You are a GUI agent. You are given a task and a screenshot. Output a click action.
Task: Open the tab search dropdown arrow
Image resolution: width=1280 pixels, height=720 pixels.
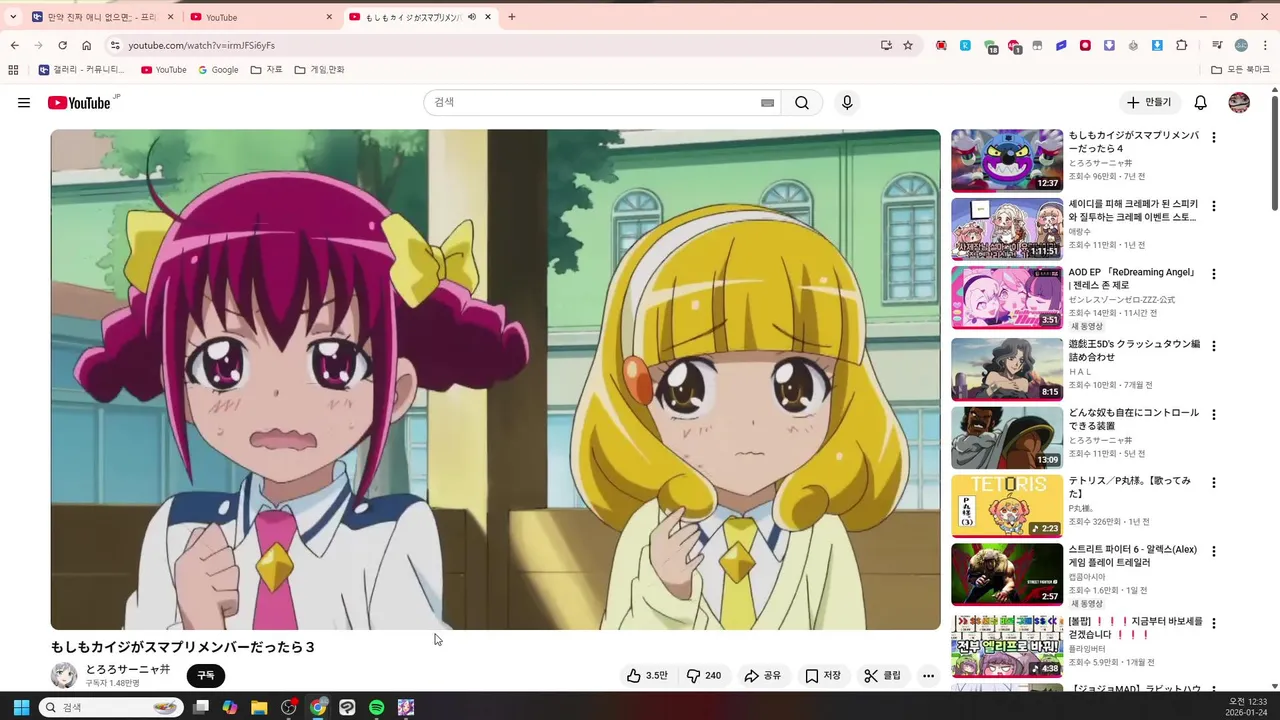point(13,17)
